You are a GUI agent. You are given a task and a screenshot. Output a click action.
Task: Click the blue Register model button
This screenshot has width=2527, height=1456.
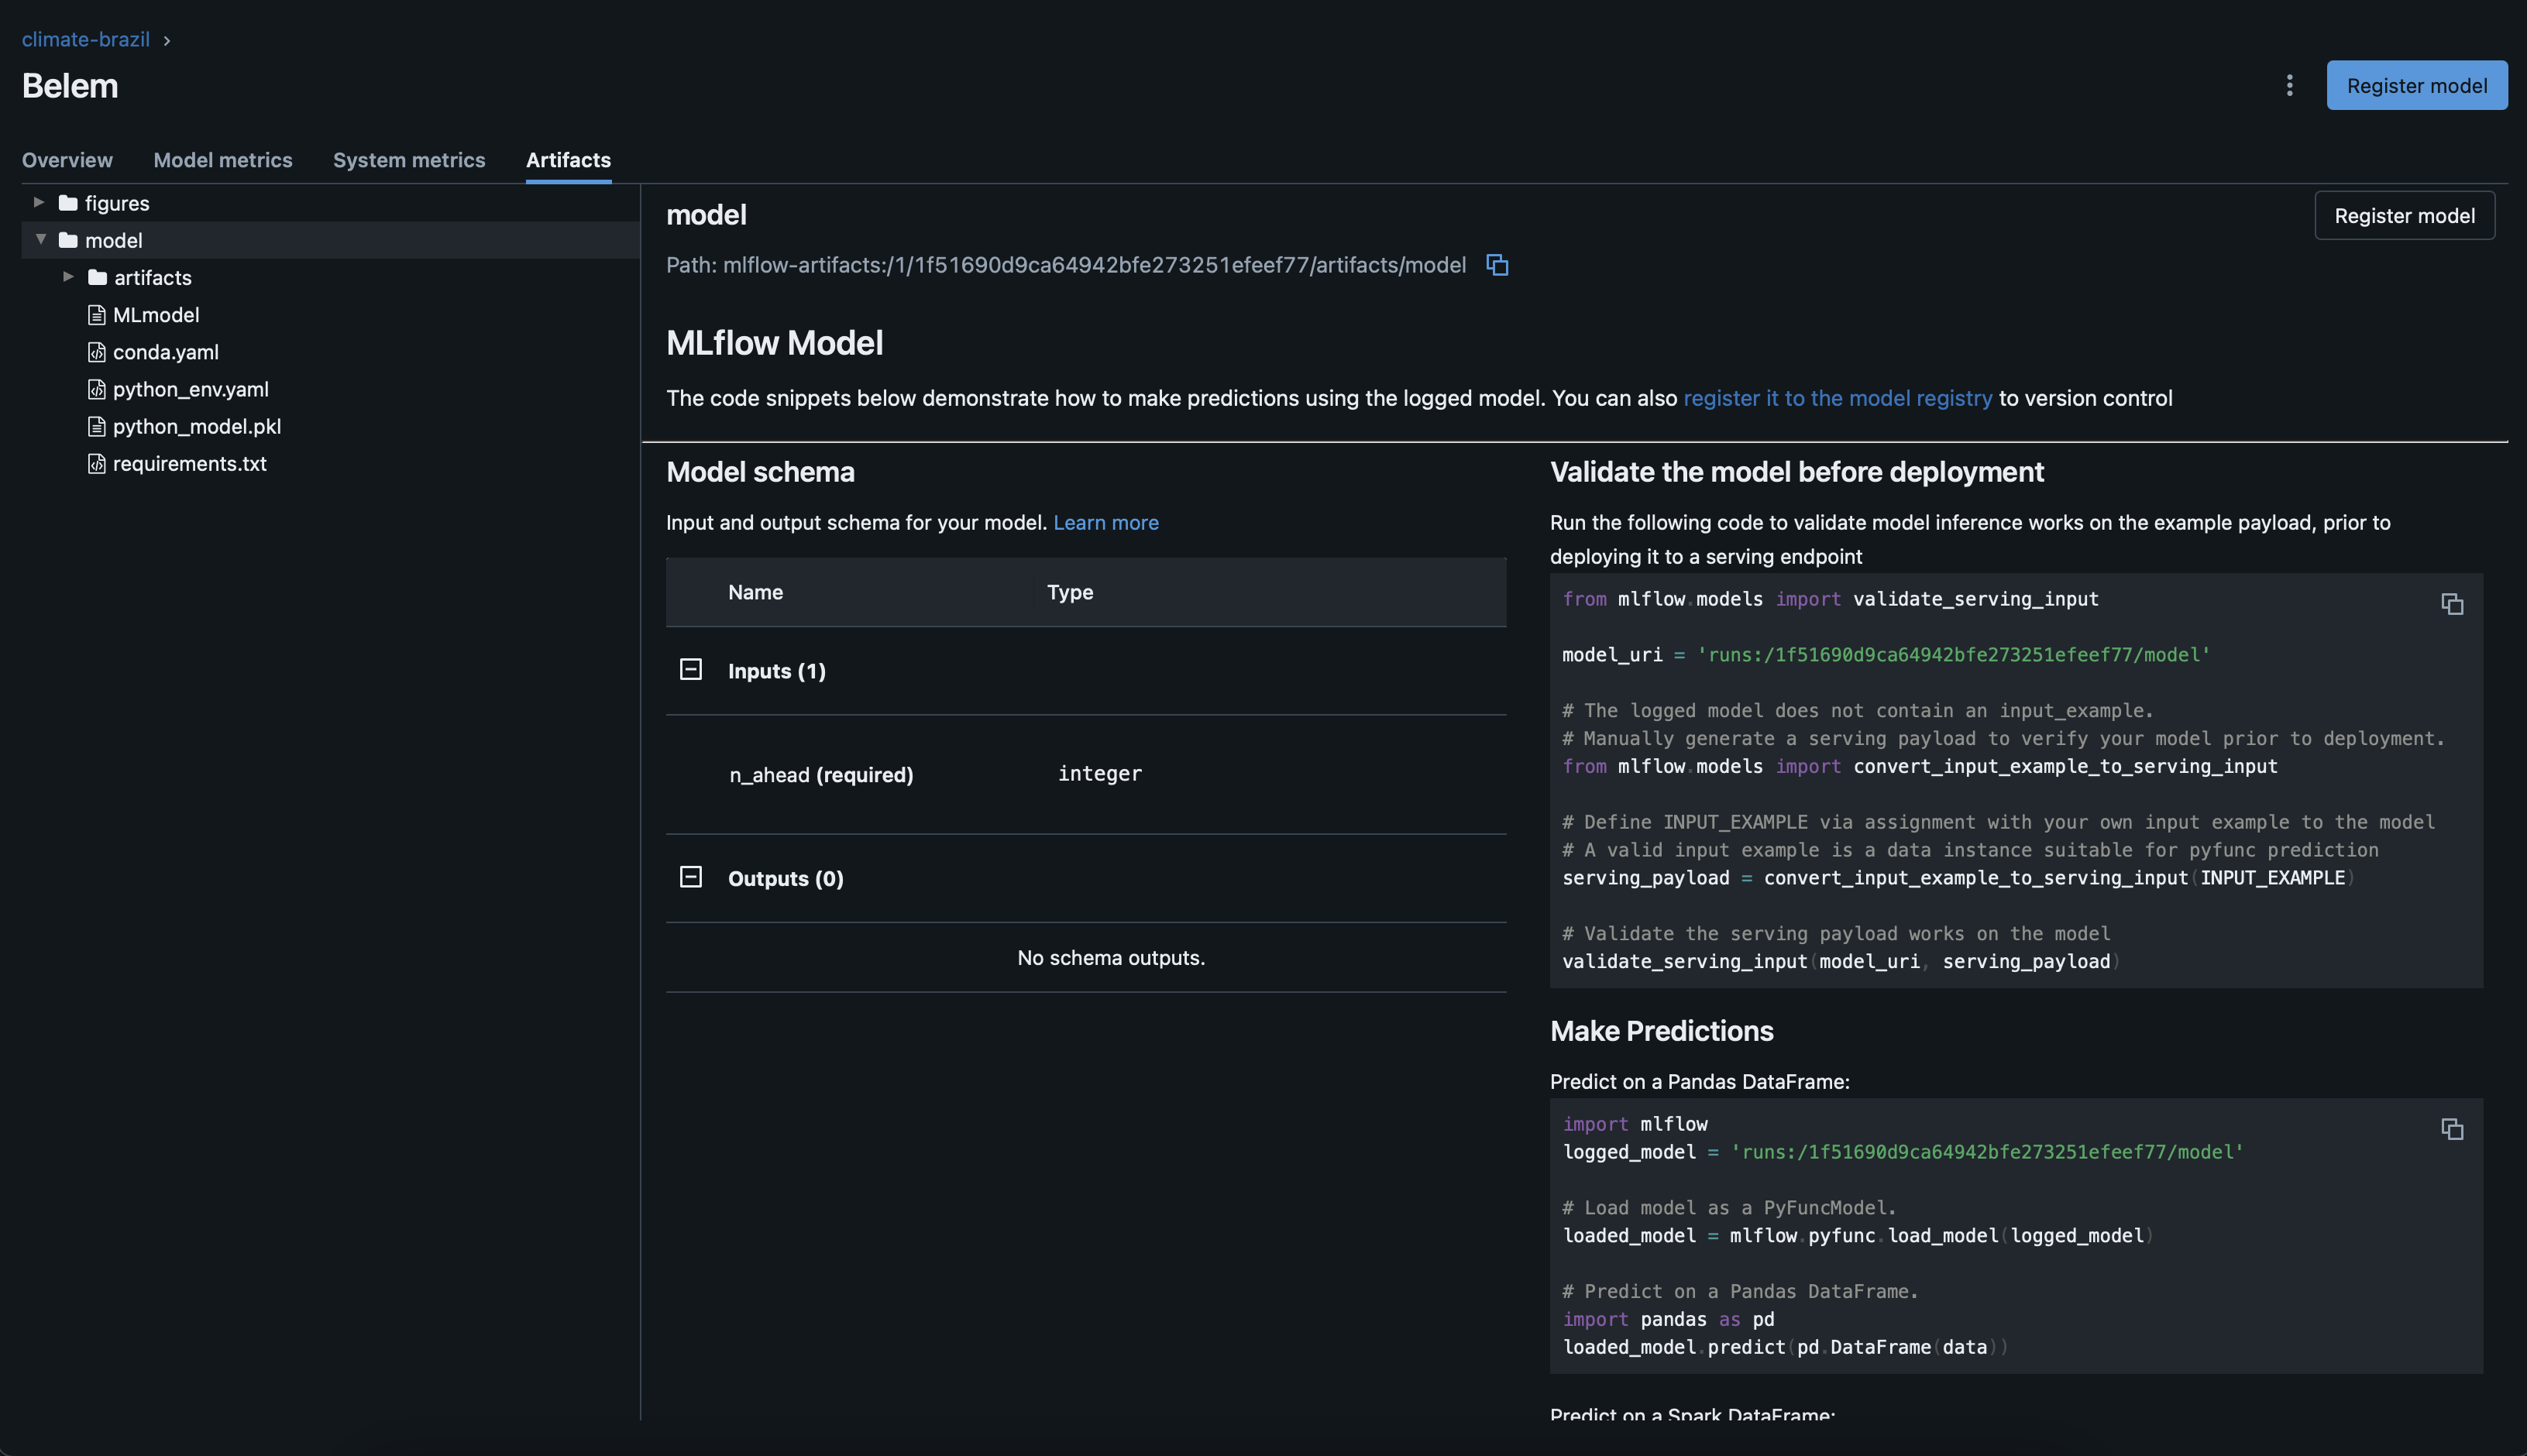(2417, 85)
